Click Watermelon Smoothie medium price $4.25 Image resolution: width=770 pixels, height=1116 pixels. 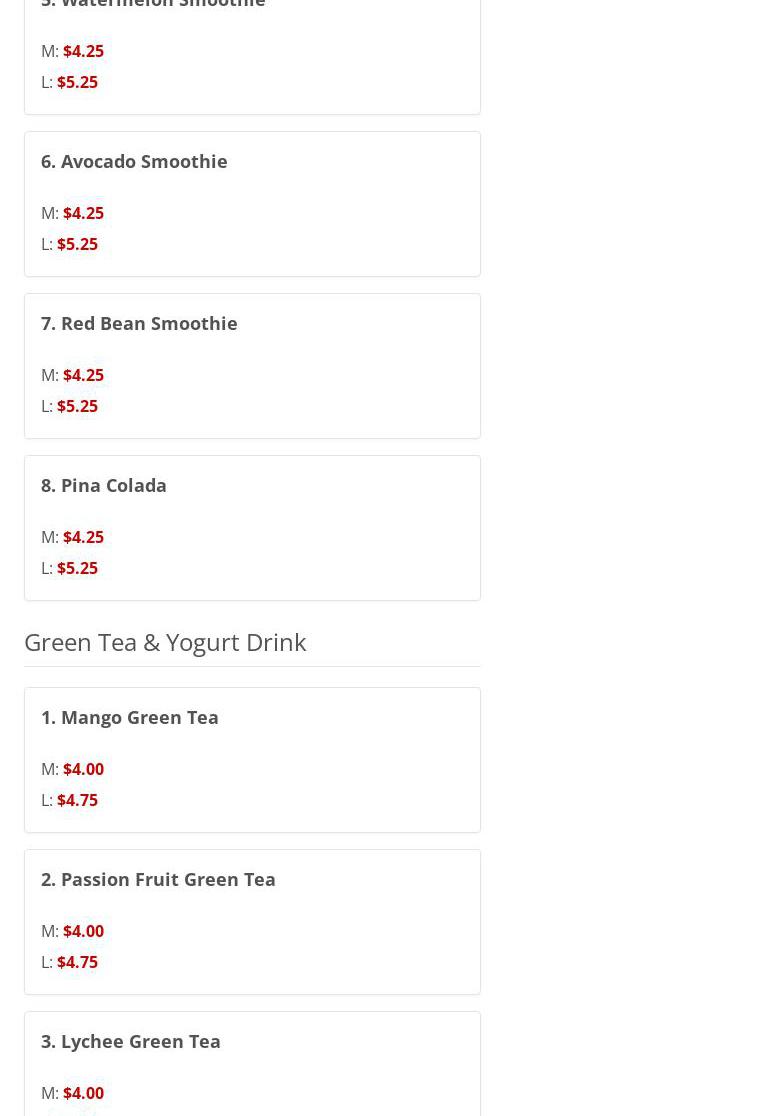[x=83, y=51]
